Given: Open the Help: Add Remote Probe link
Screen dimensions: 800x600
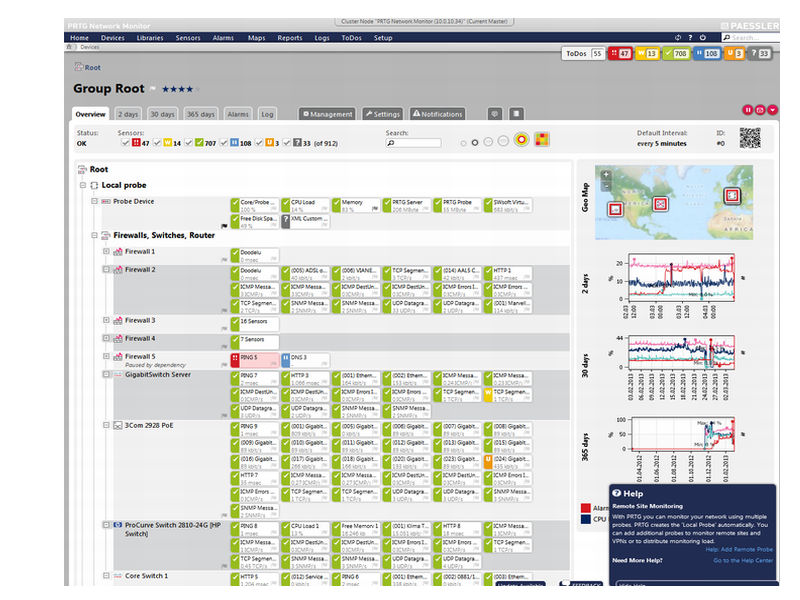Looking at the screenshot, I should click(739, 549).
